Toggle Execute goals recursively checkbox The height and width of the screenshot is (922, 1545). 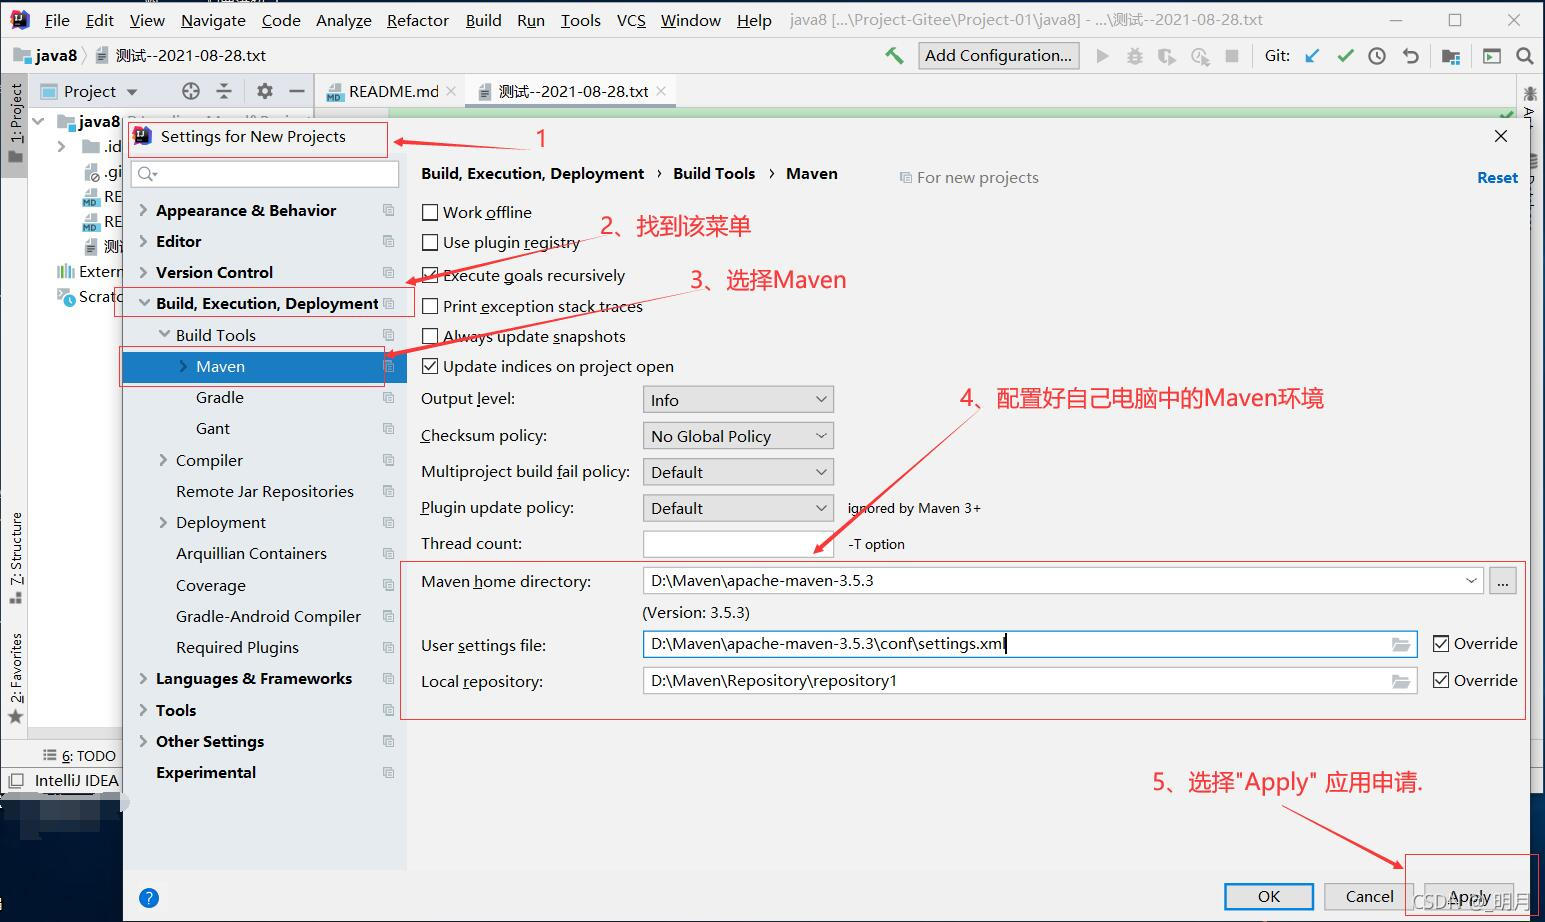[x=430, y=275]
